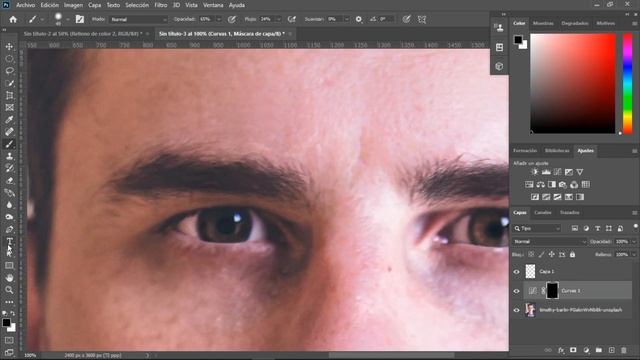
Task: Select the Capa 1 layer
Action: [x=577, y=271]
